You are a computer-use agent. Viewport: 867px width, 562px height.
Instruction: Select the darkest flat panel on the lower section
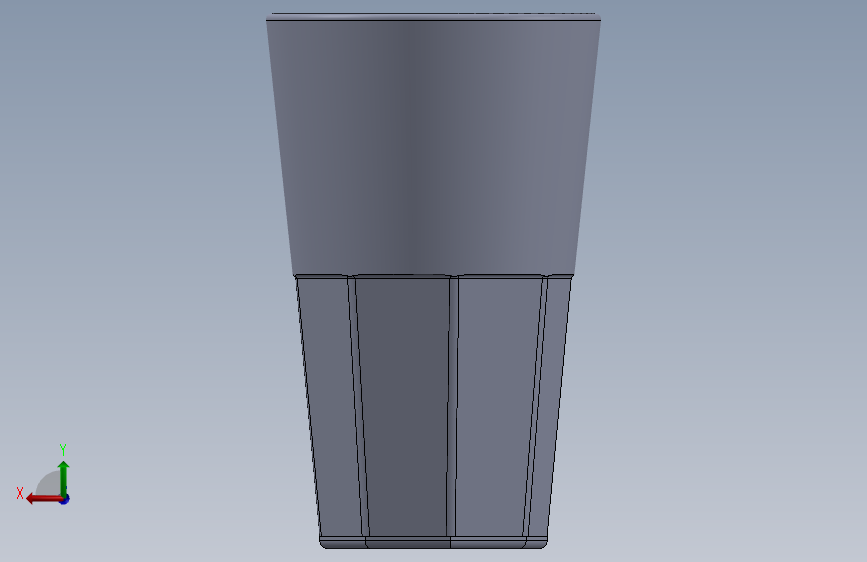coord(405,407)
